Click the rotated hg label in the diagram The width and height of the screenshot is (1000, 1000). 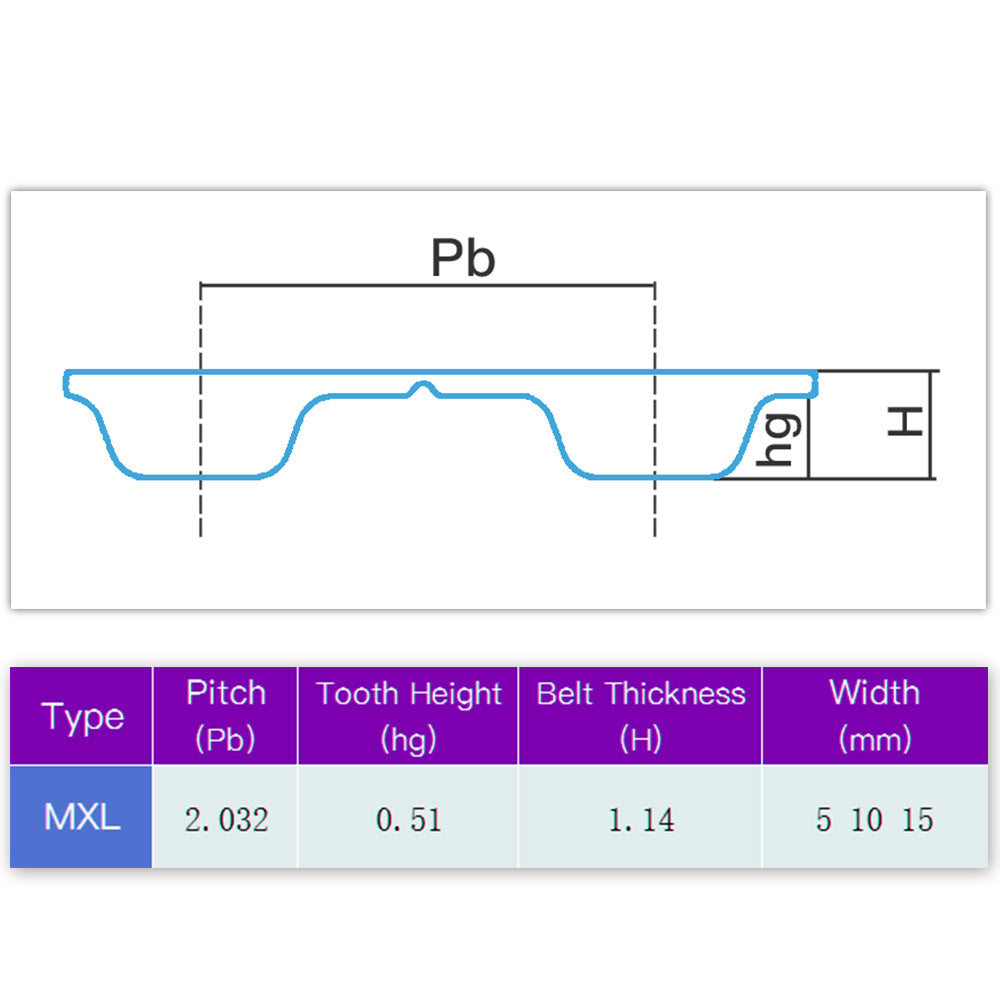click(x=779, y=440)
